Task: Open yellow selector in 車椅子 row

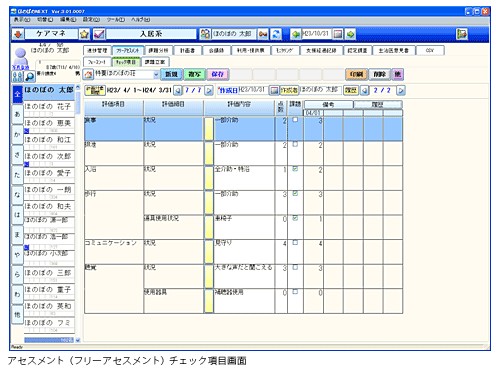Action: click(209, 227)
